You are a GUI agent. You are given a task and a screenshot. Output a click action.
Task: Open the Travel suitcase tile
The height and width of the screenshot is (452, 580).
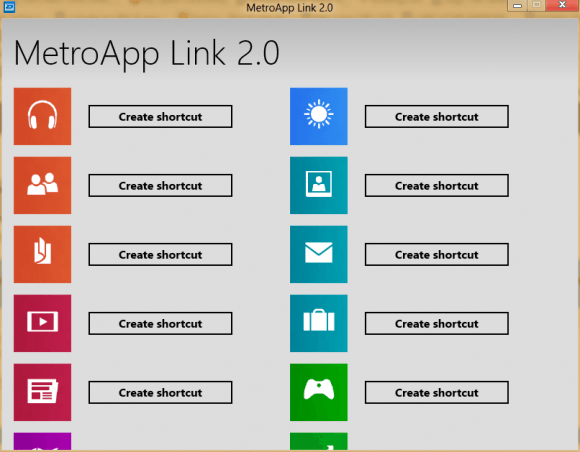pos(318,323)
